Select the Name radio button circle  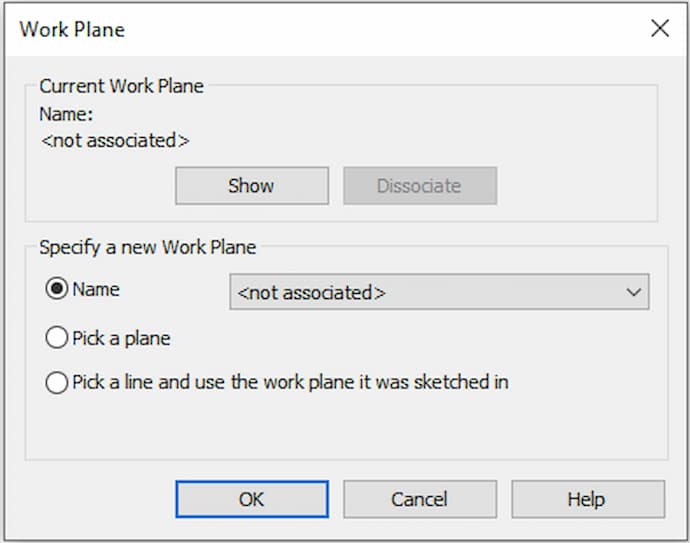57,289
